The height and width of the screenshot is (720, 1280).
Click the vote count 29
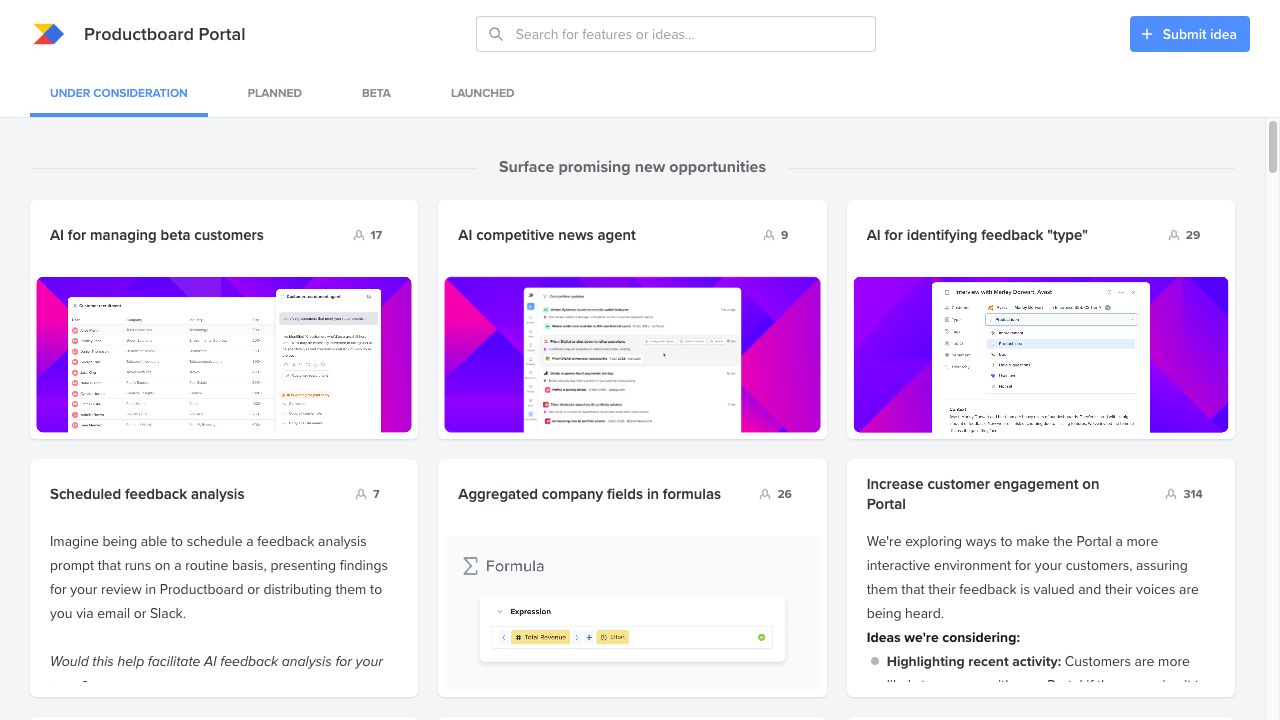click(x=1193, y=235)
